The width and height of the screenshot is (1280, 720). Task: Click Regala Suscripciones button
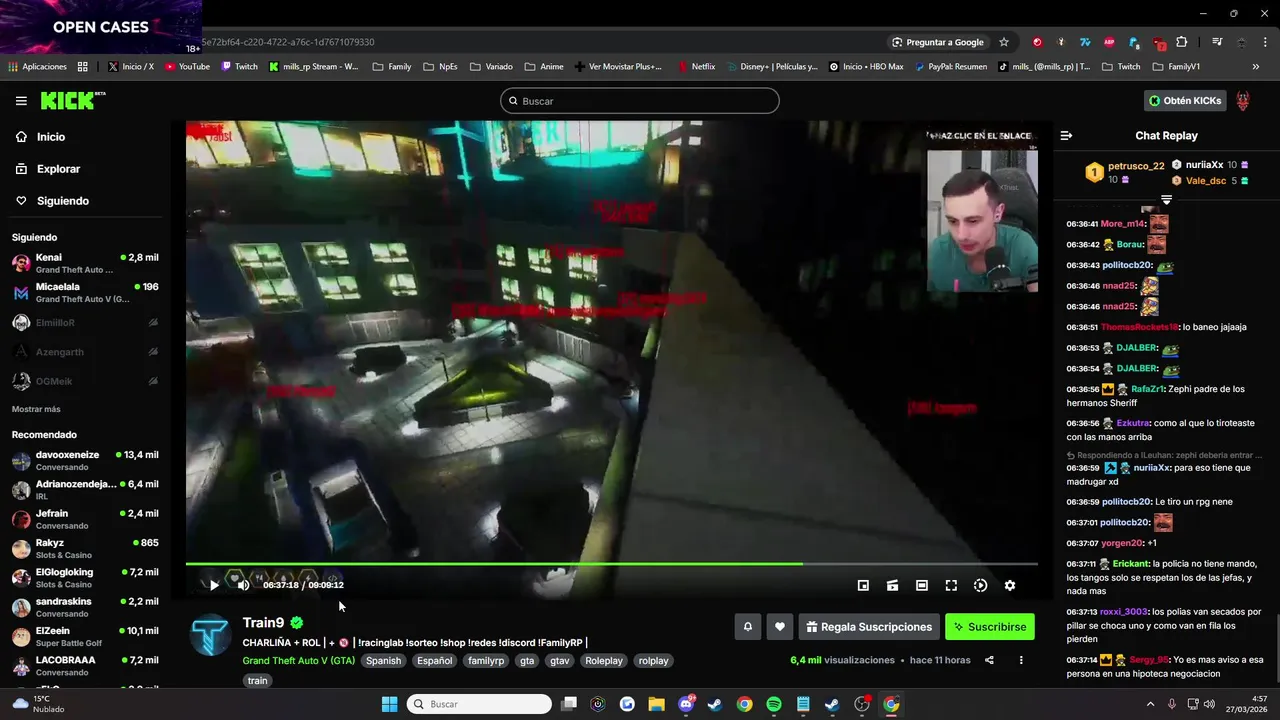[869, 627]
